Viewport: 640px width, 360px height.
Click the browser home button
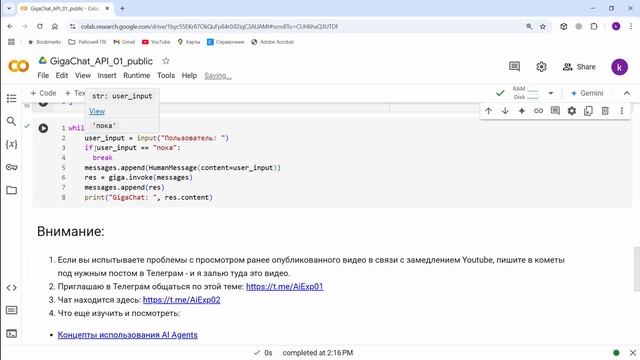pos(55,27)
